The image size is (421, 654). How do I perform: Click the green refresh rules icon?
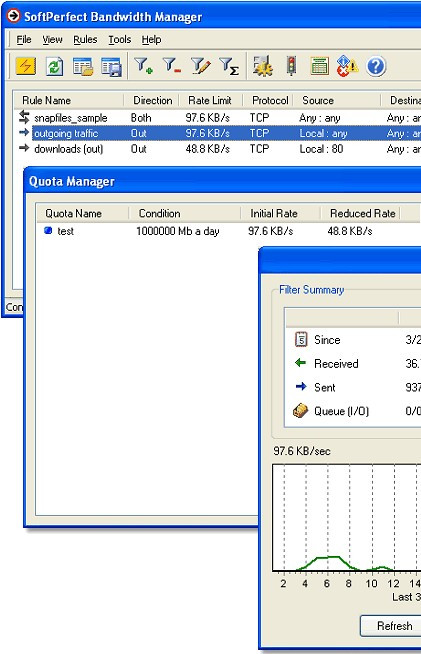point(54,66)
